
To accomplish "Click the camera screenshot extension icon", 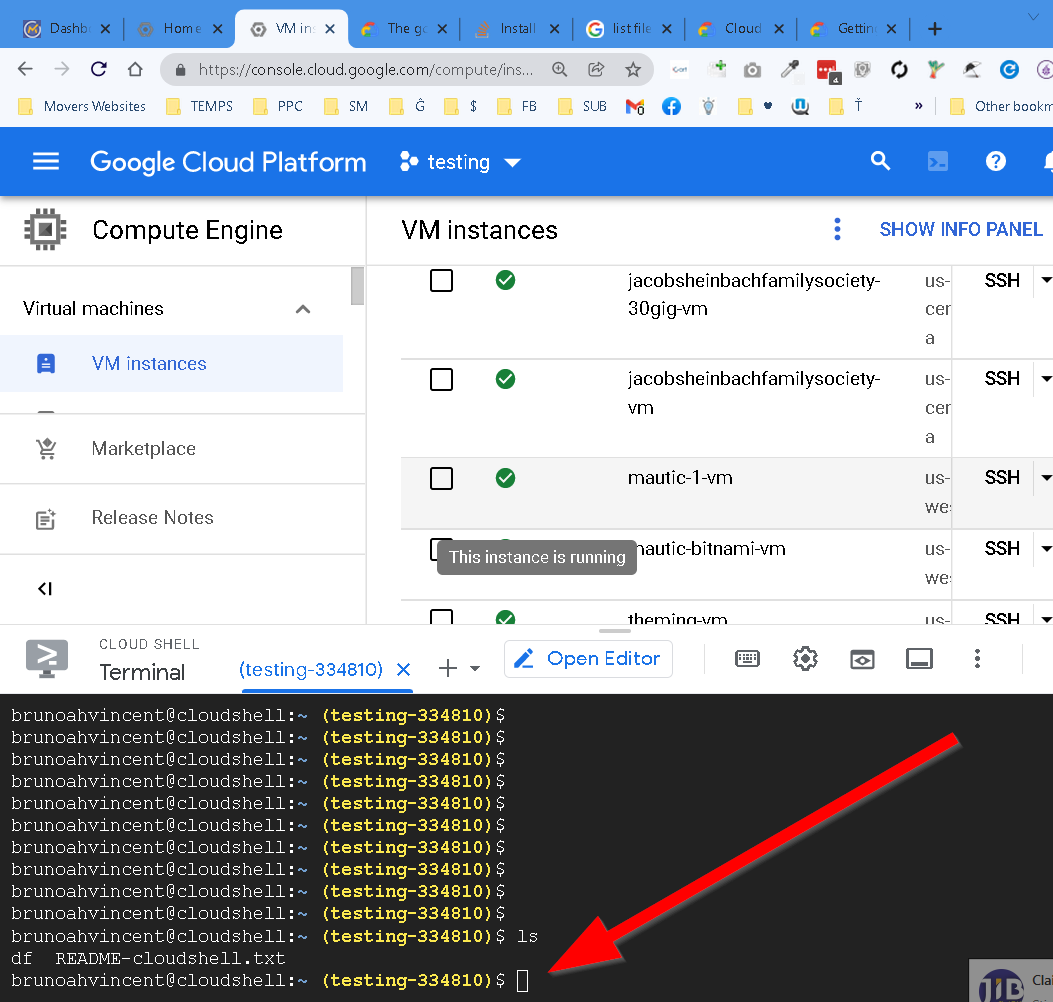I will point(752,69).
